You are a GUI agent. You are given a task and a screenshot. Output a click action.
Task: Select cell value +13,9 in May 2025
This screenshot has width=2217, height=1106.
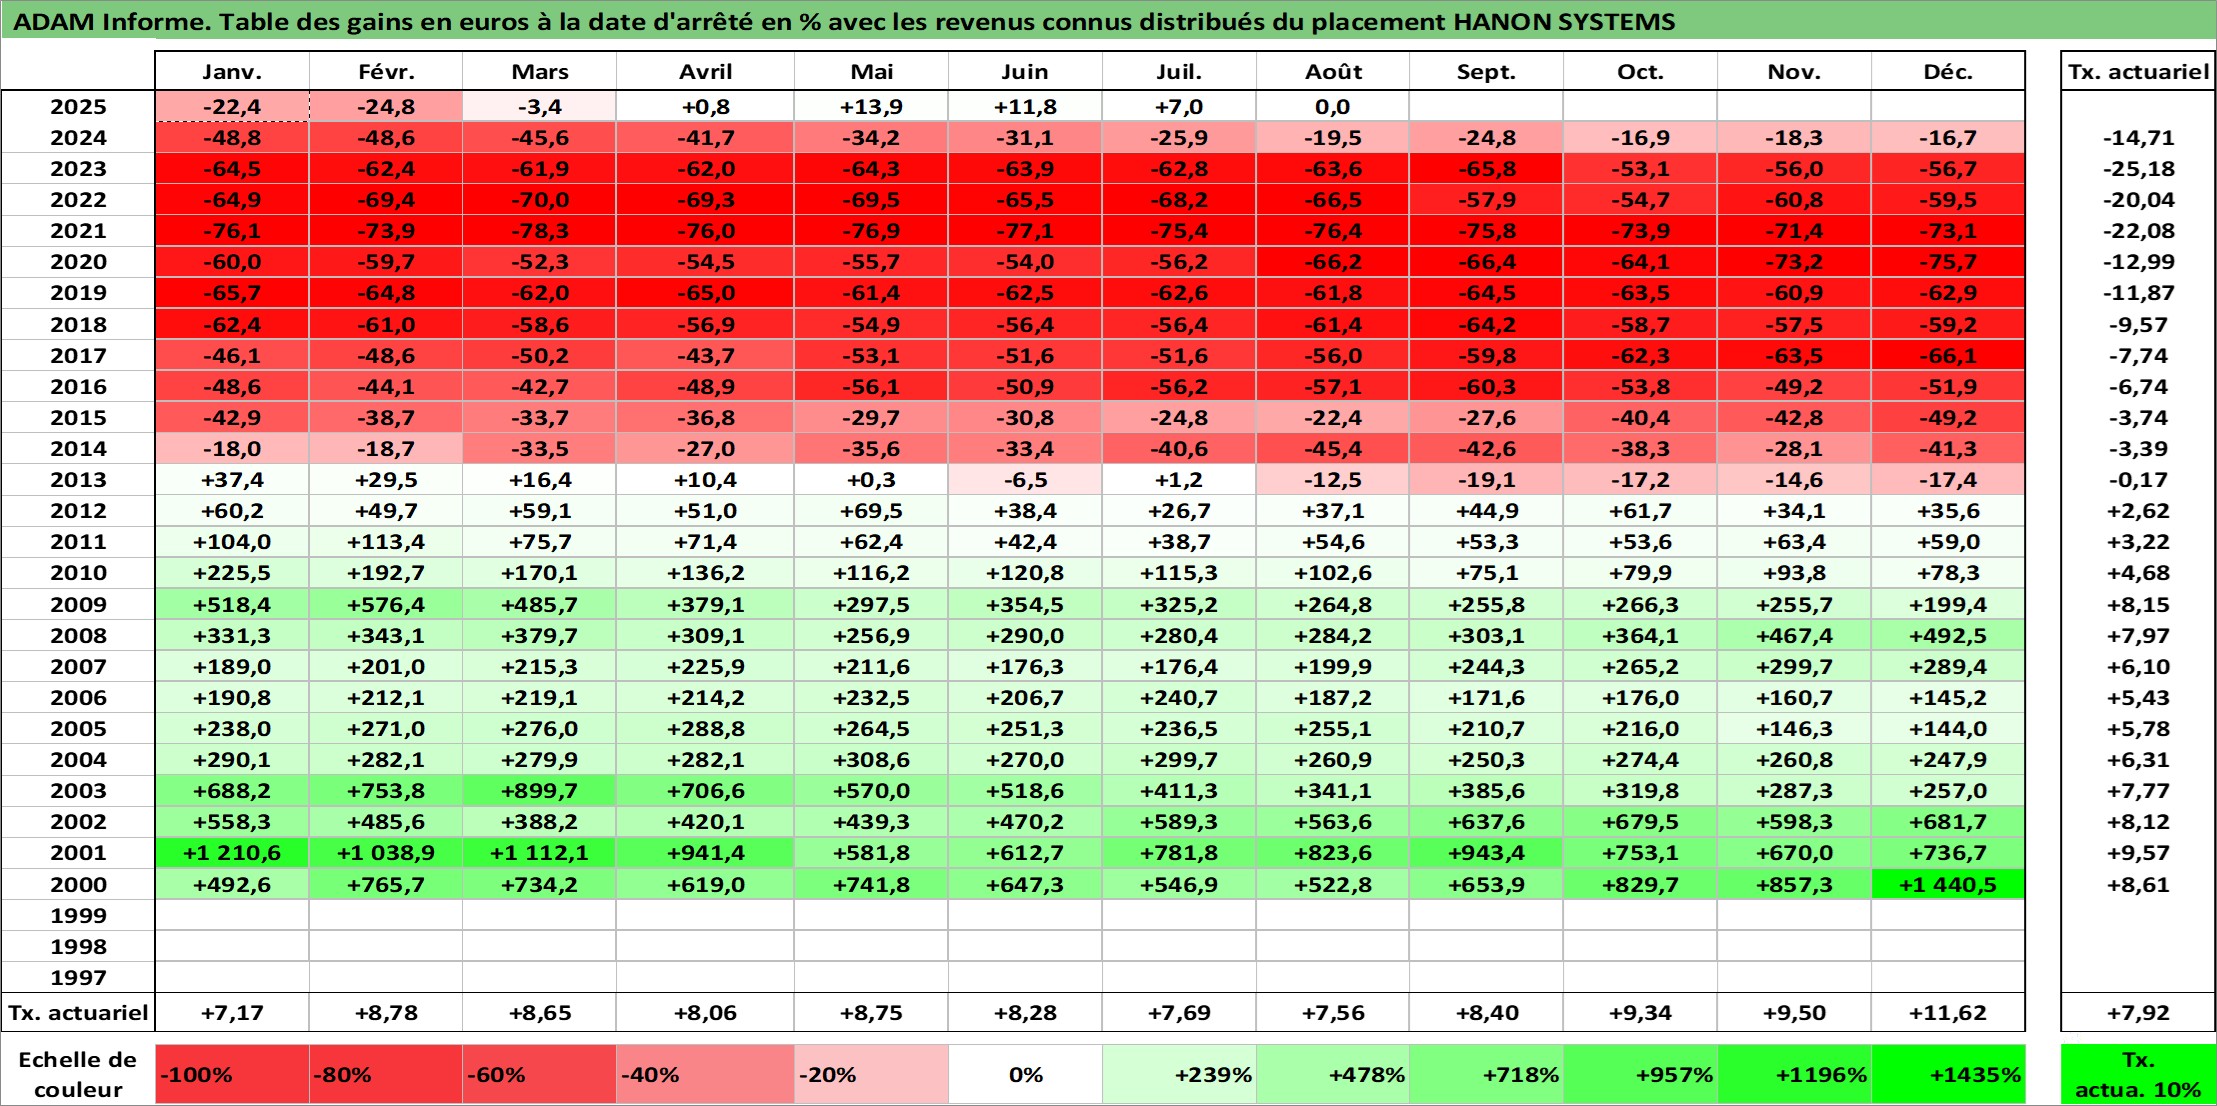click(871, 107)
